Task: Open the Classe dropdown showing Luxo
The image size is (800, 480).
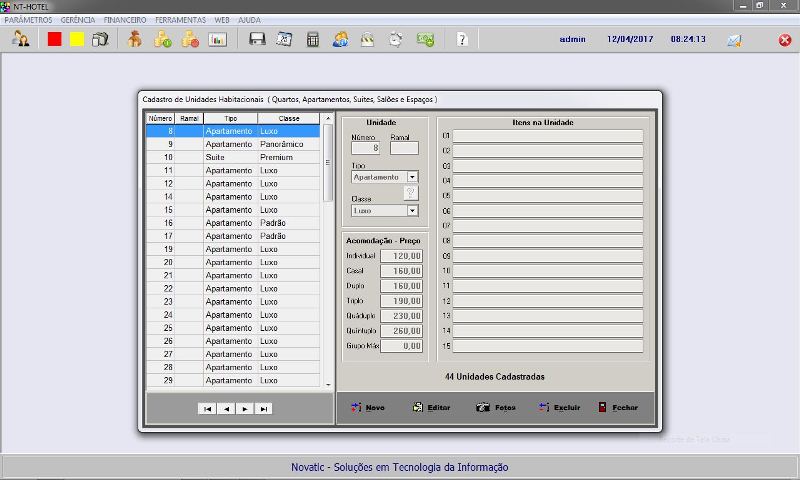Action: pyautogui.click(x=412, y=211)
